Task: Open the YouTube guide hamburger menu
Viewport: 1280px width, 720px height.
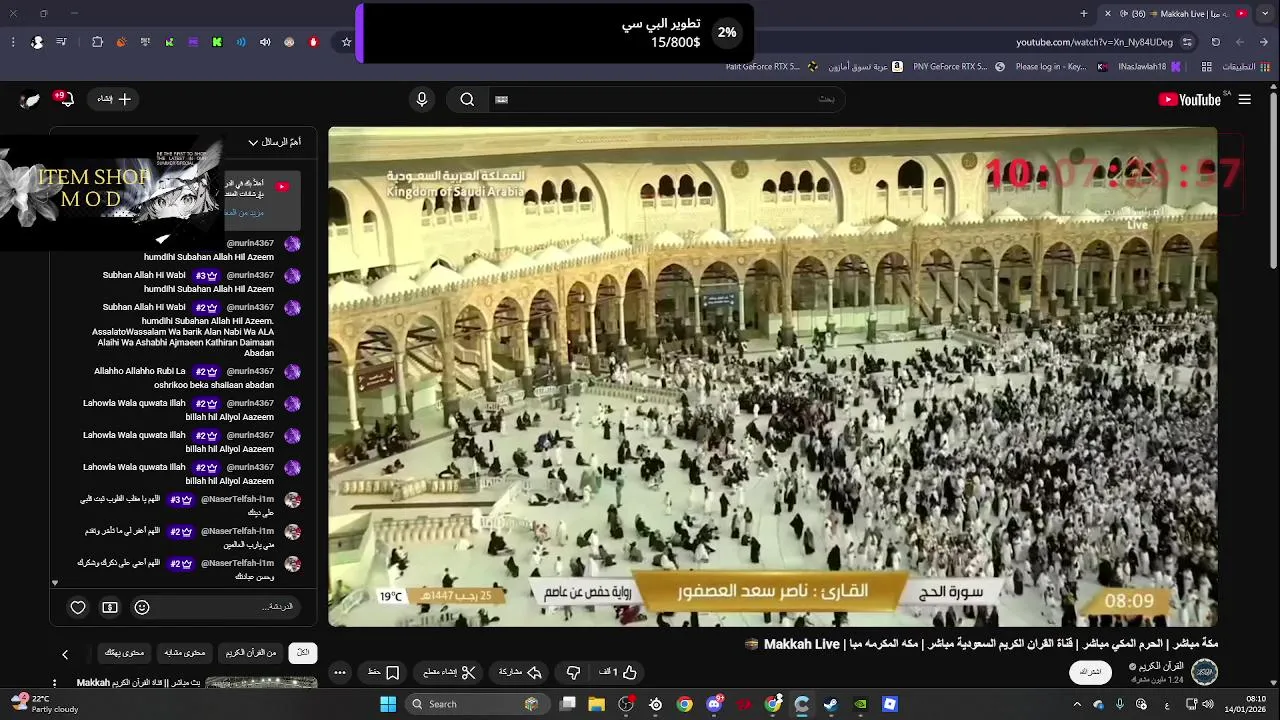Action: click(1244, 99)
